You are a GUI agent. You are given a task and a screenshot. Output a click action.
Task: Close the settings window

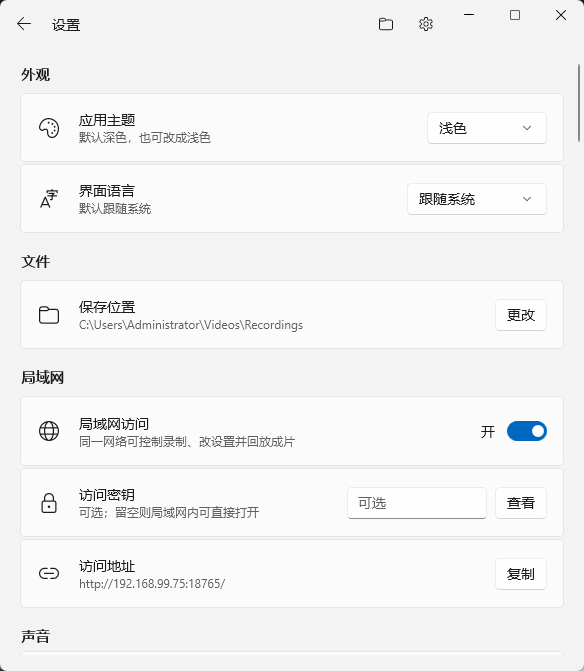(561, 15)
